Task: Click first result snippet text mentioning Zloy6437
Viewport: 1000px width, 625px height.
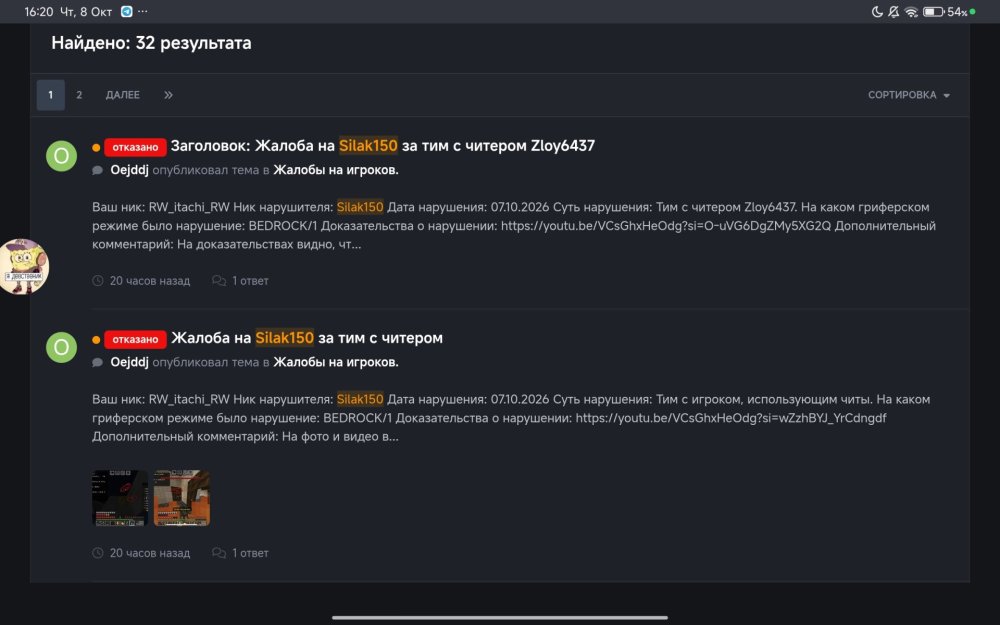Action: pos(514,226)
